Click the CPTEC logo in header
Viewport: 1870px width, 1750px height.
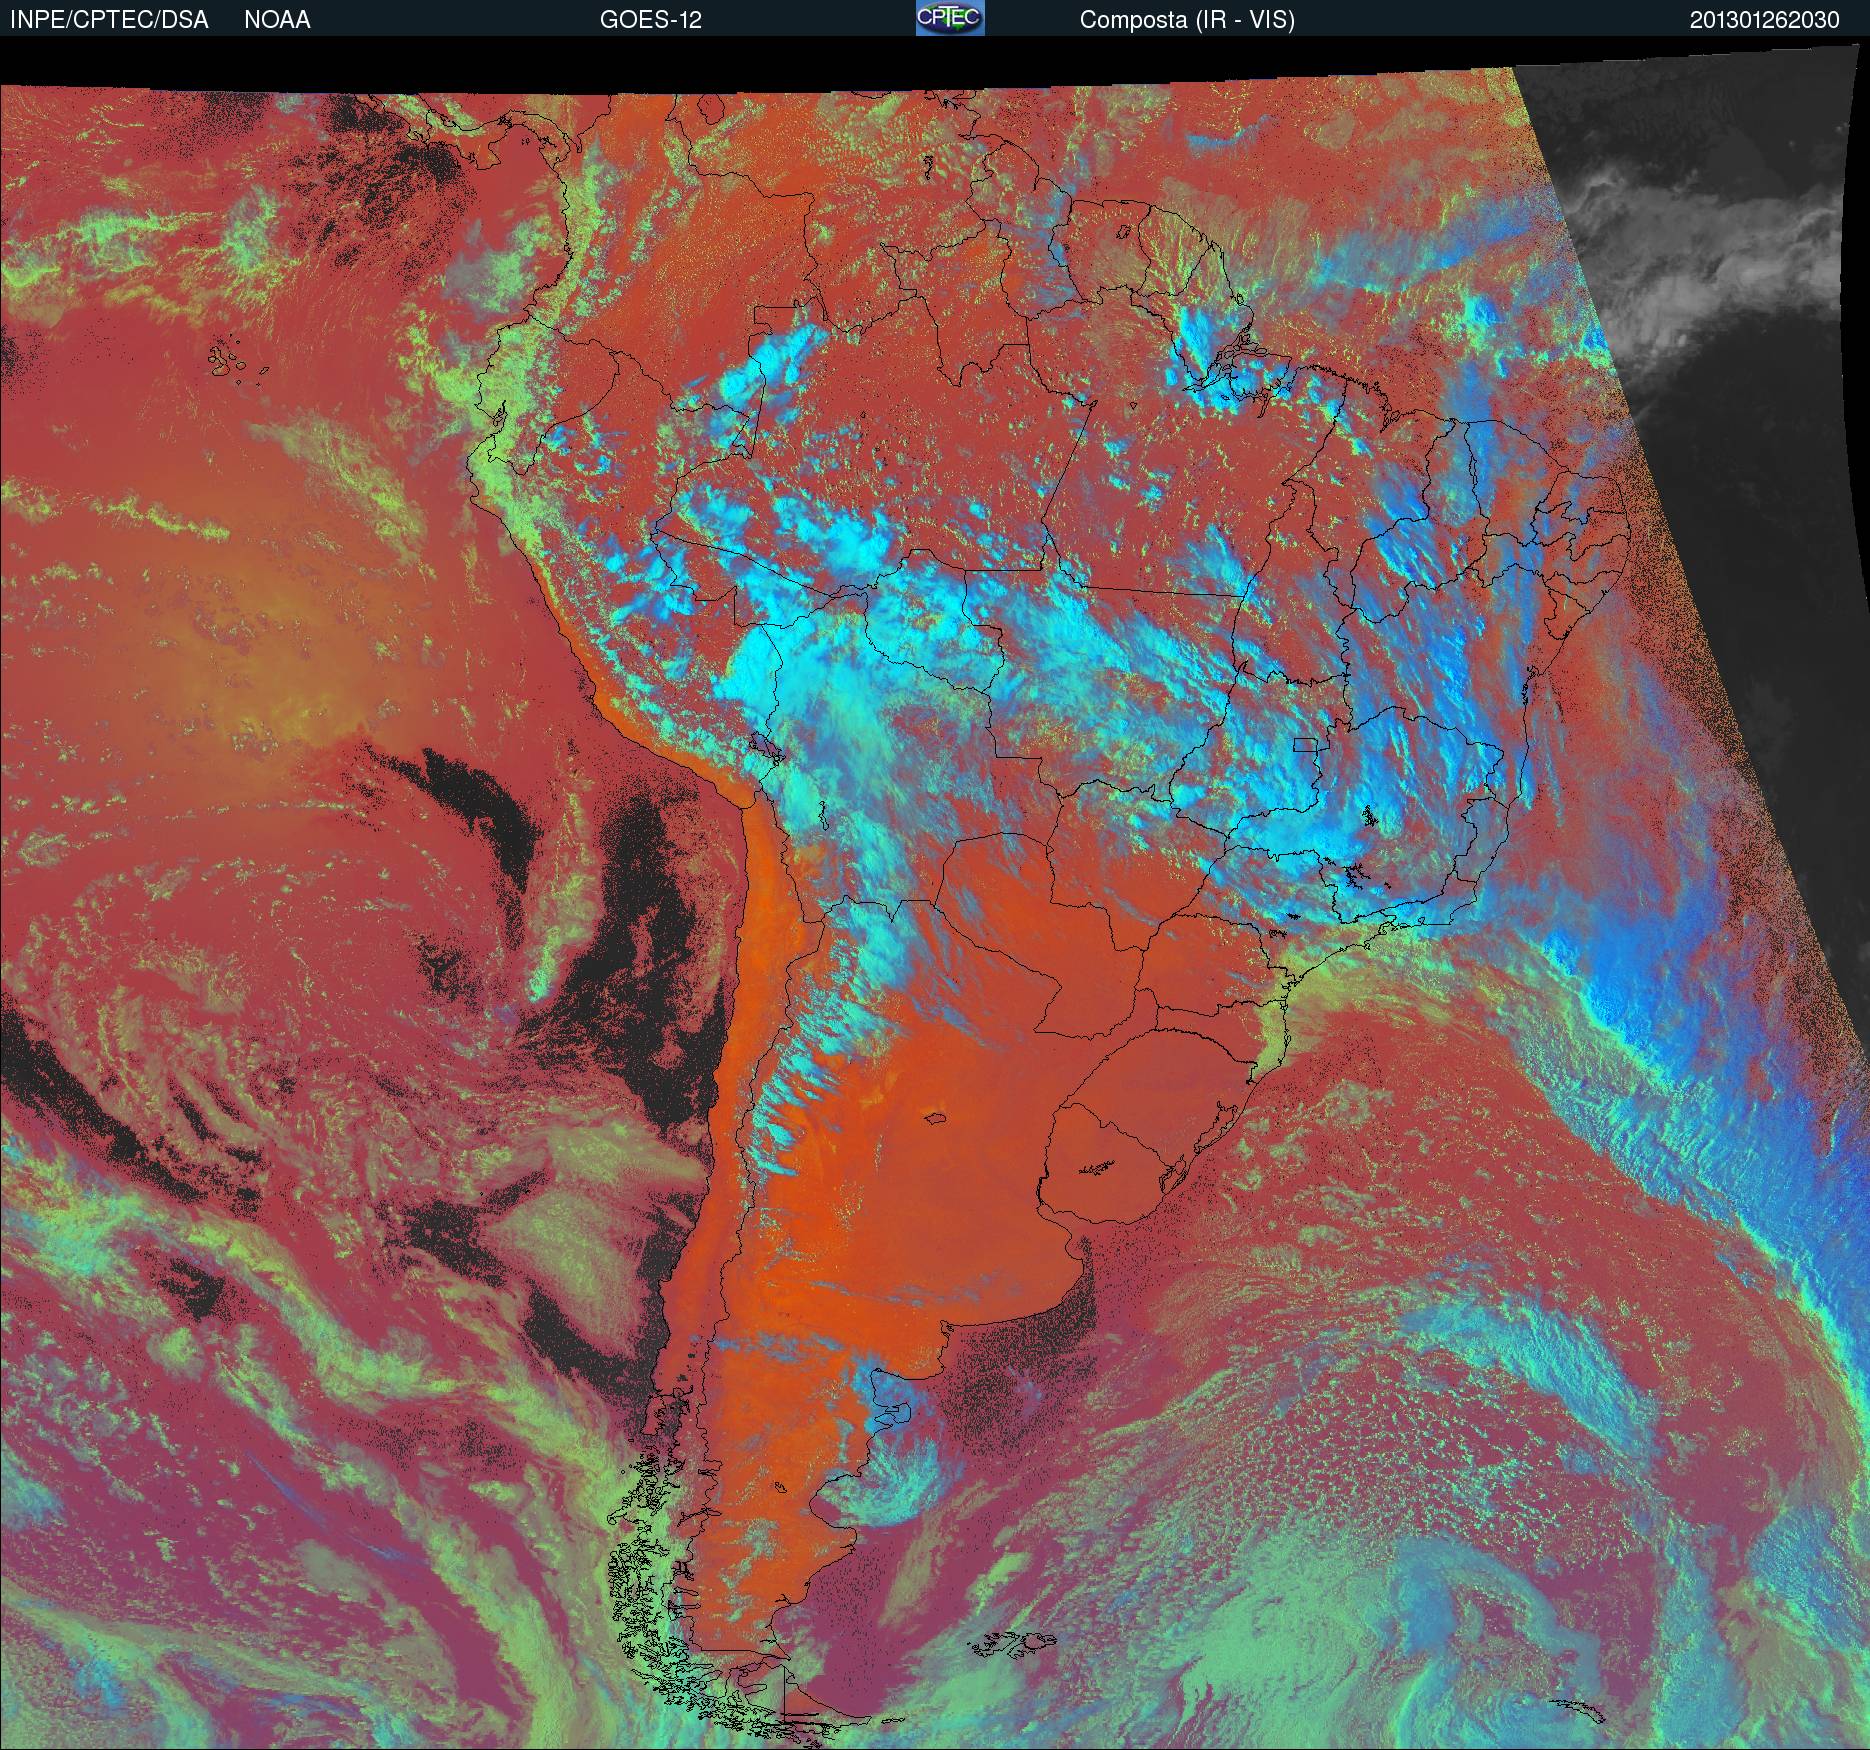[x=950, y=18]
